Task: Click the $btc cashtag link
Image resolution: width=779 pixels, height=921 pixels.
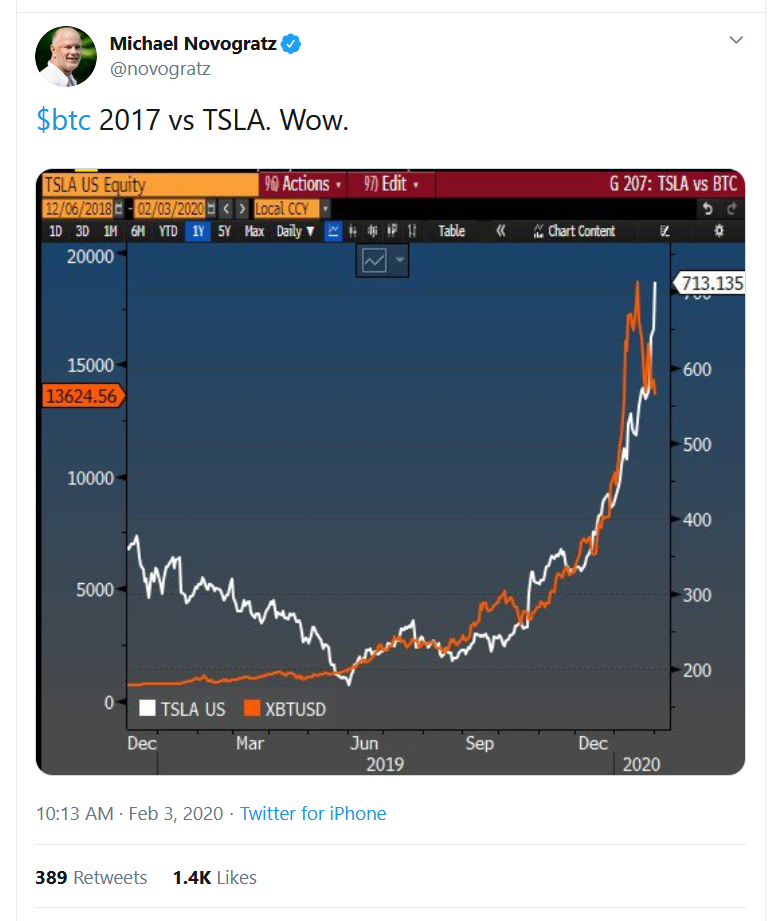Action: (64, 120)
